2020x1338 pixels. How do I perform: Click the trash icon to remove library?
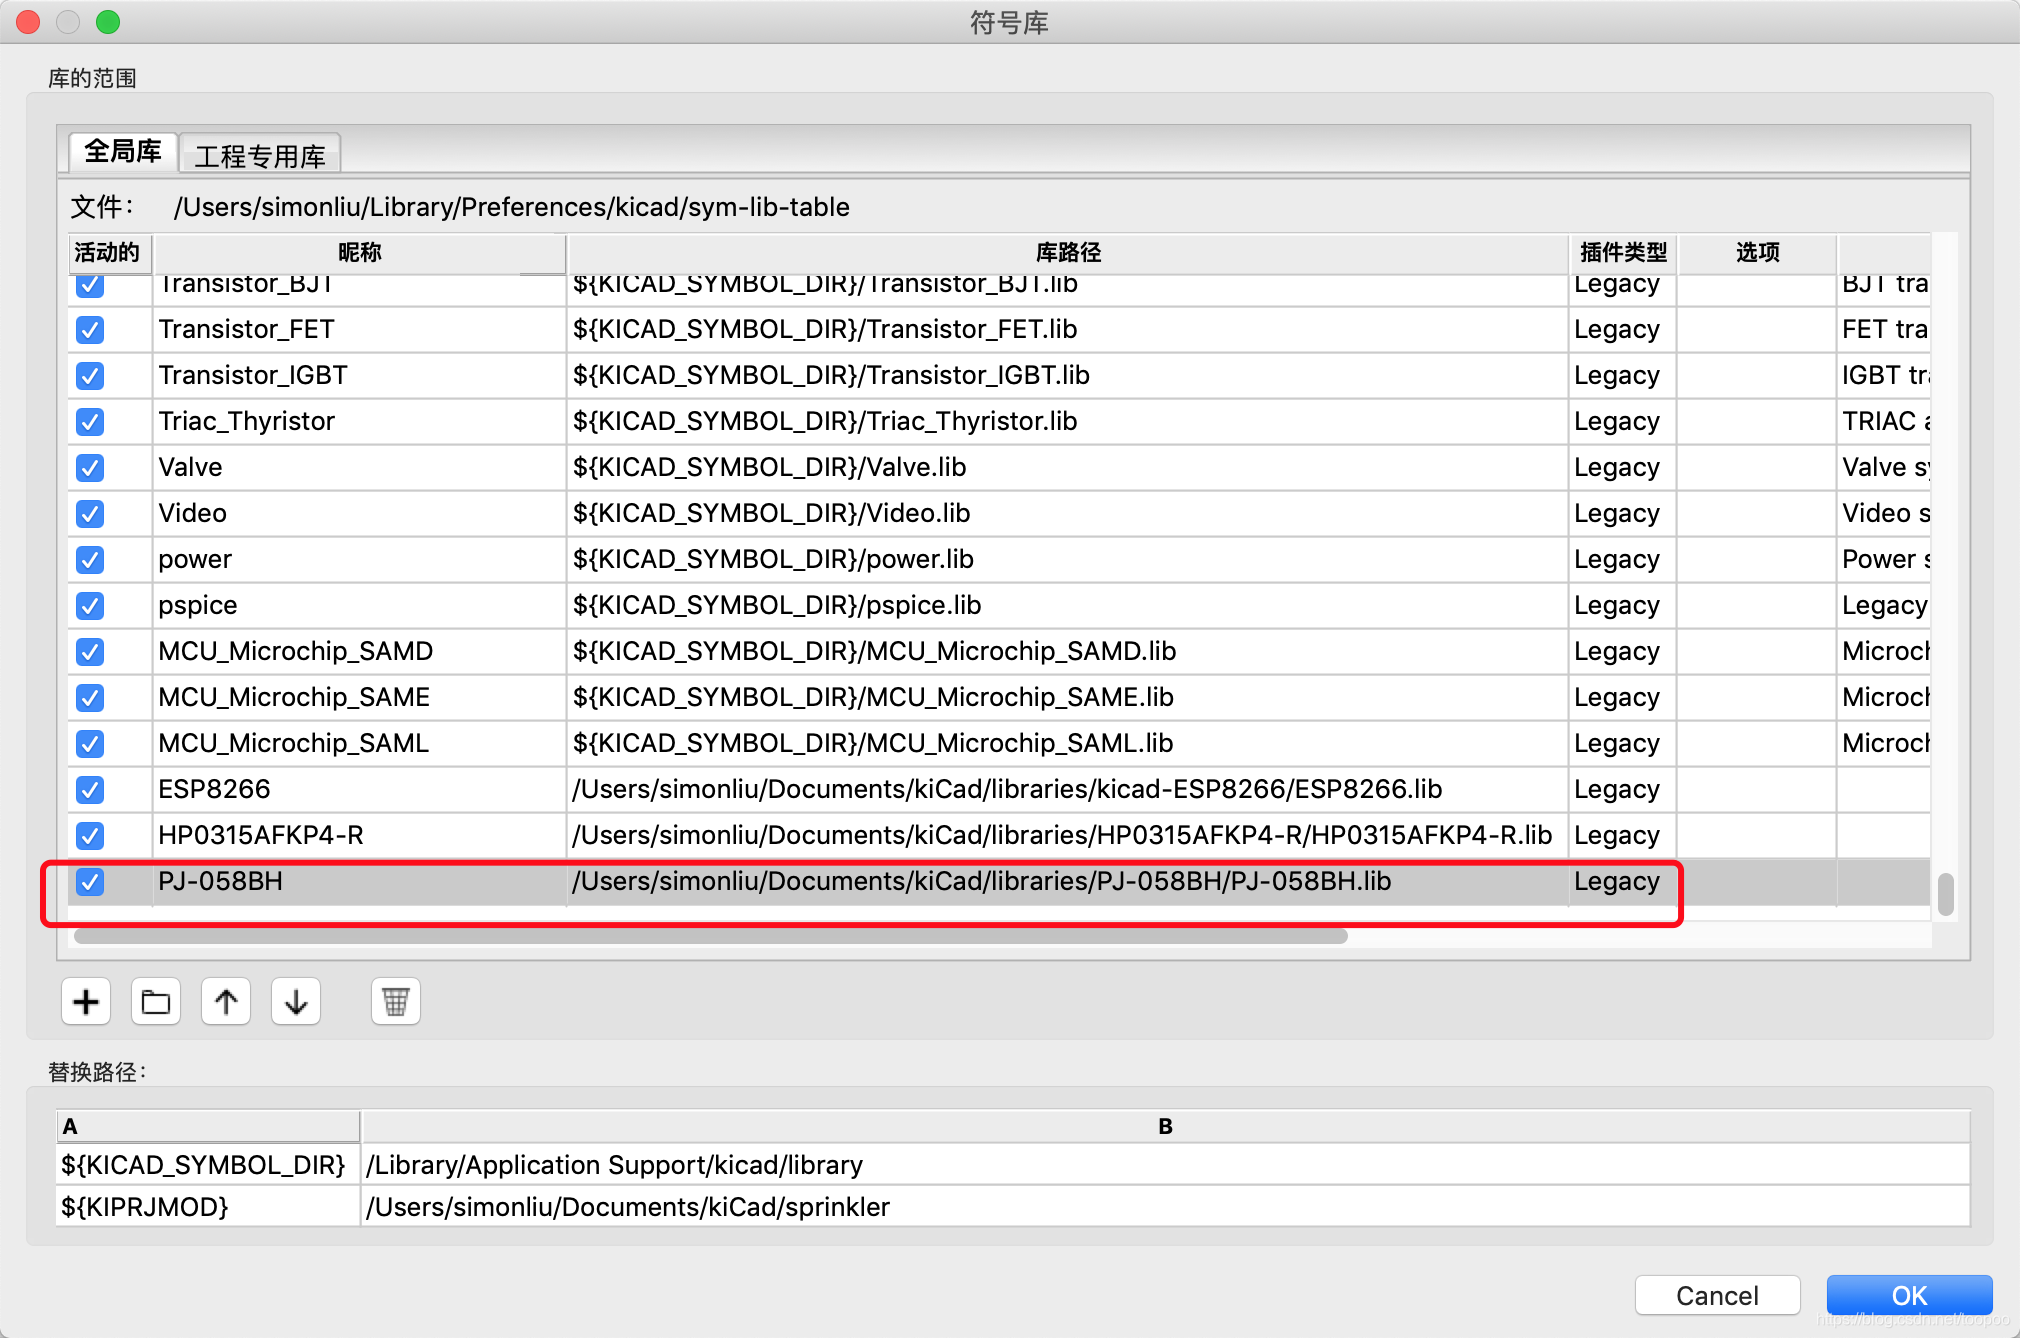coord(395,1001)
